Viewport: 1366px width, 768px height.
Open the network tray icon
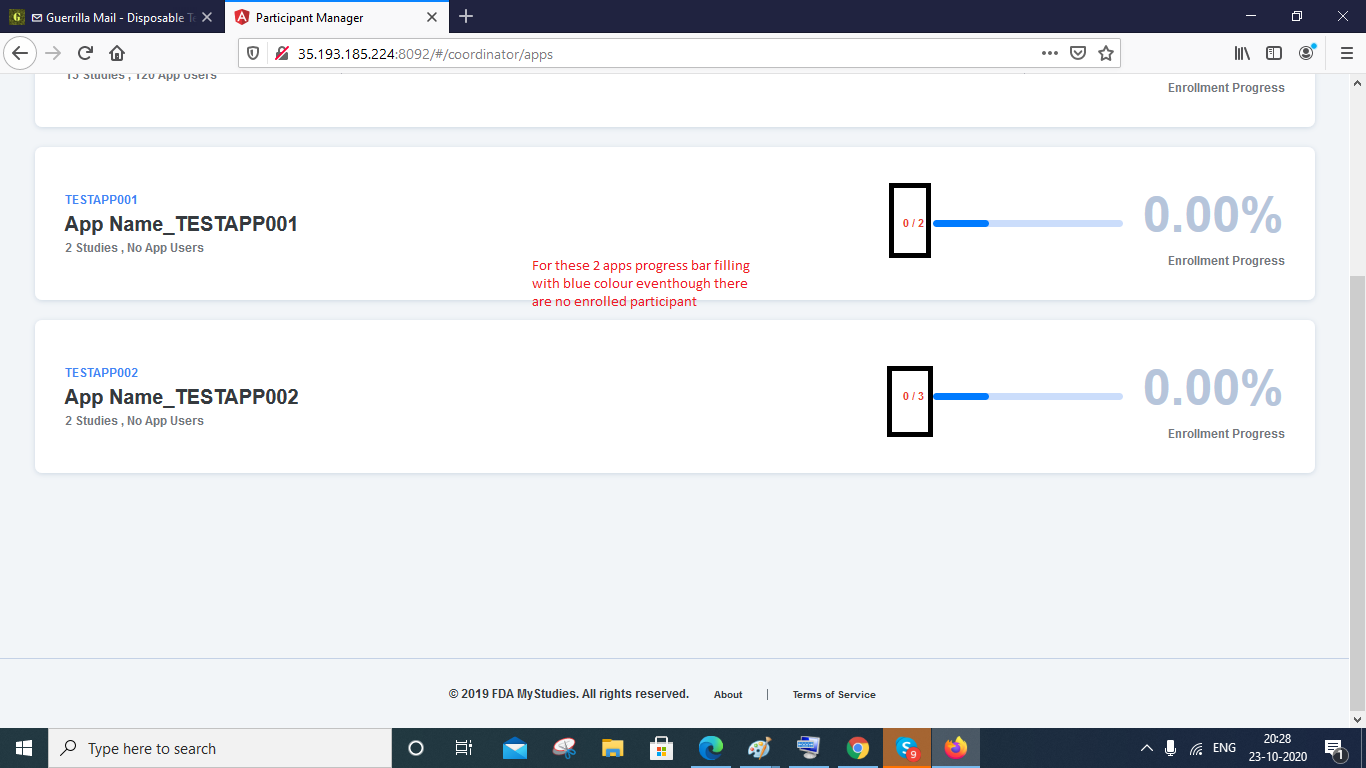pyautogui.click(x=1196, y=748)
